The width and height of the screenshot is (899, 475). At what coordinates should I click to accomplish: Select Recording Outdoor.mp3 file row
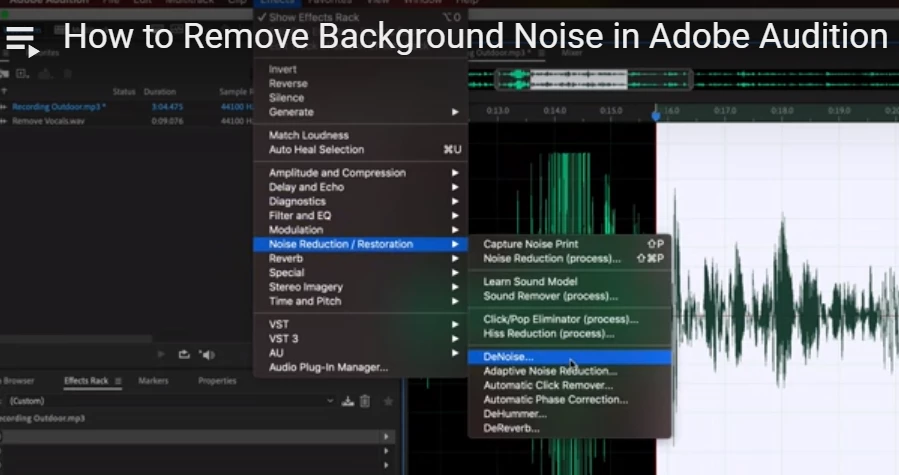tap(126, 107)
